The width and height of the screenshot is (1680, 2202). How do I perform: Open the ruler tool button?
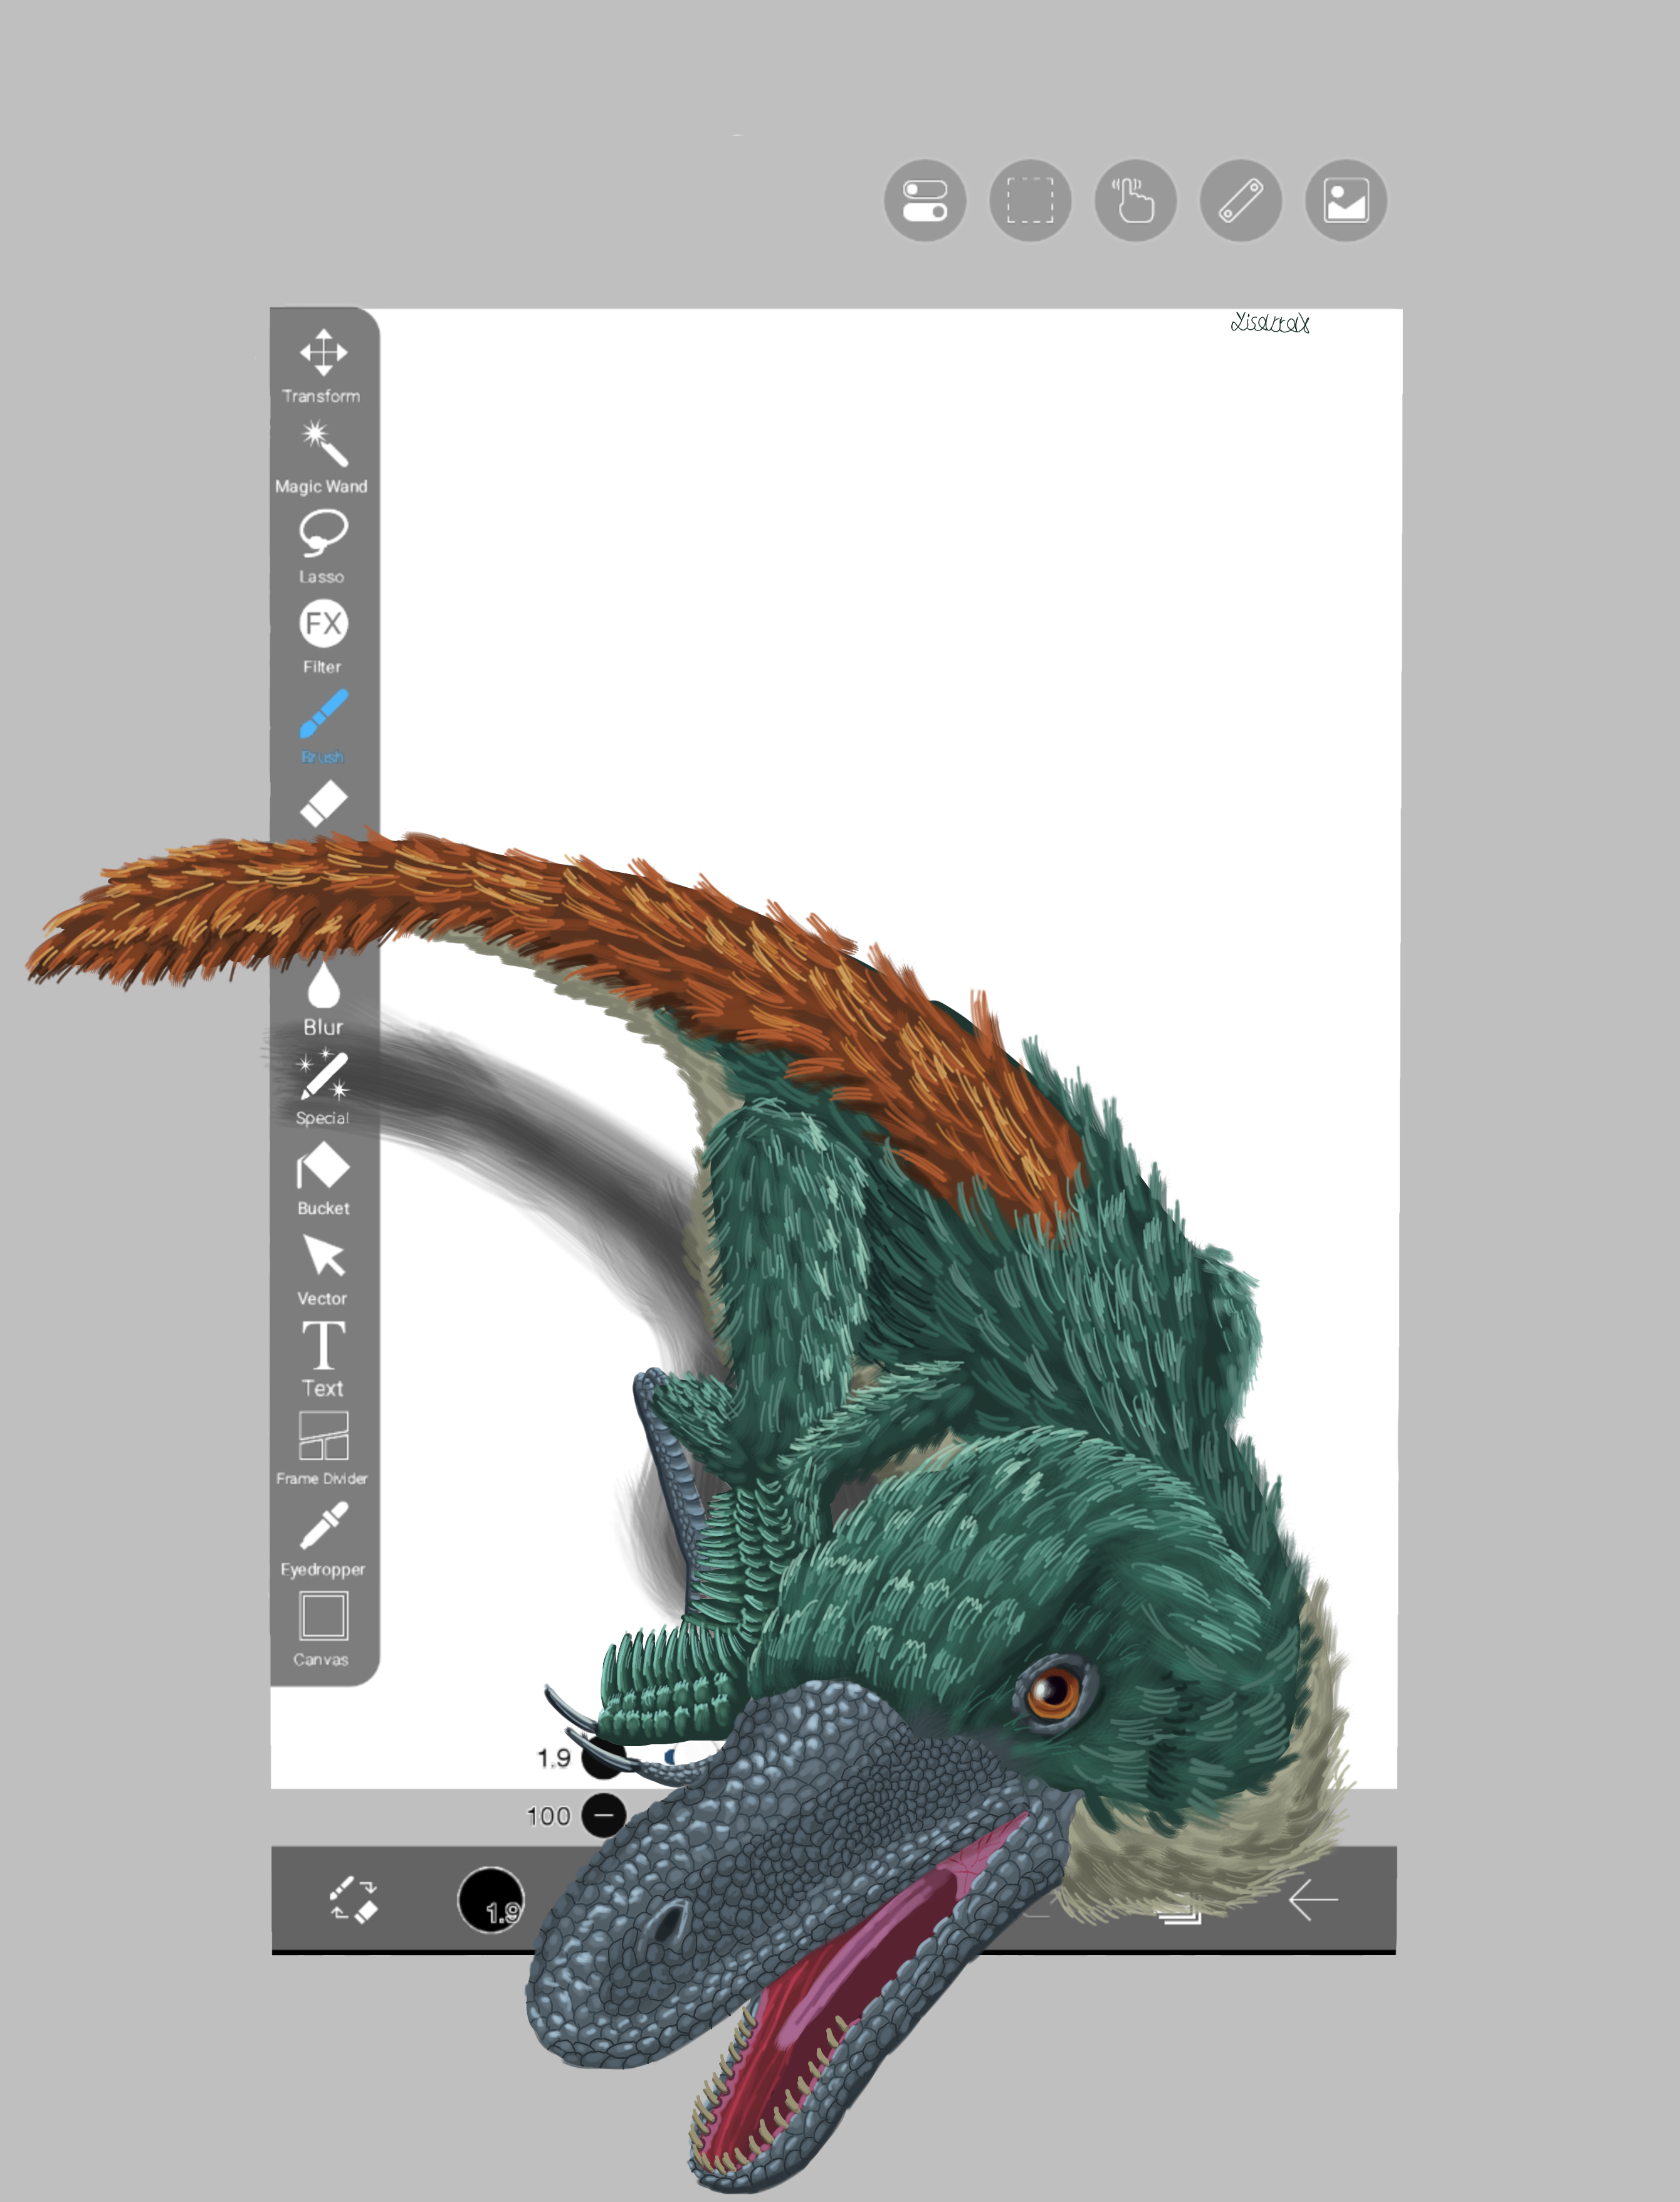(x=1241, y=200)
